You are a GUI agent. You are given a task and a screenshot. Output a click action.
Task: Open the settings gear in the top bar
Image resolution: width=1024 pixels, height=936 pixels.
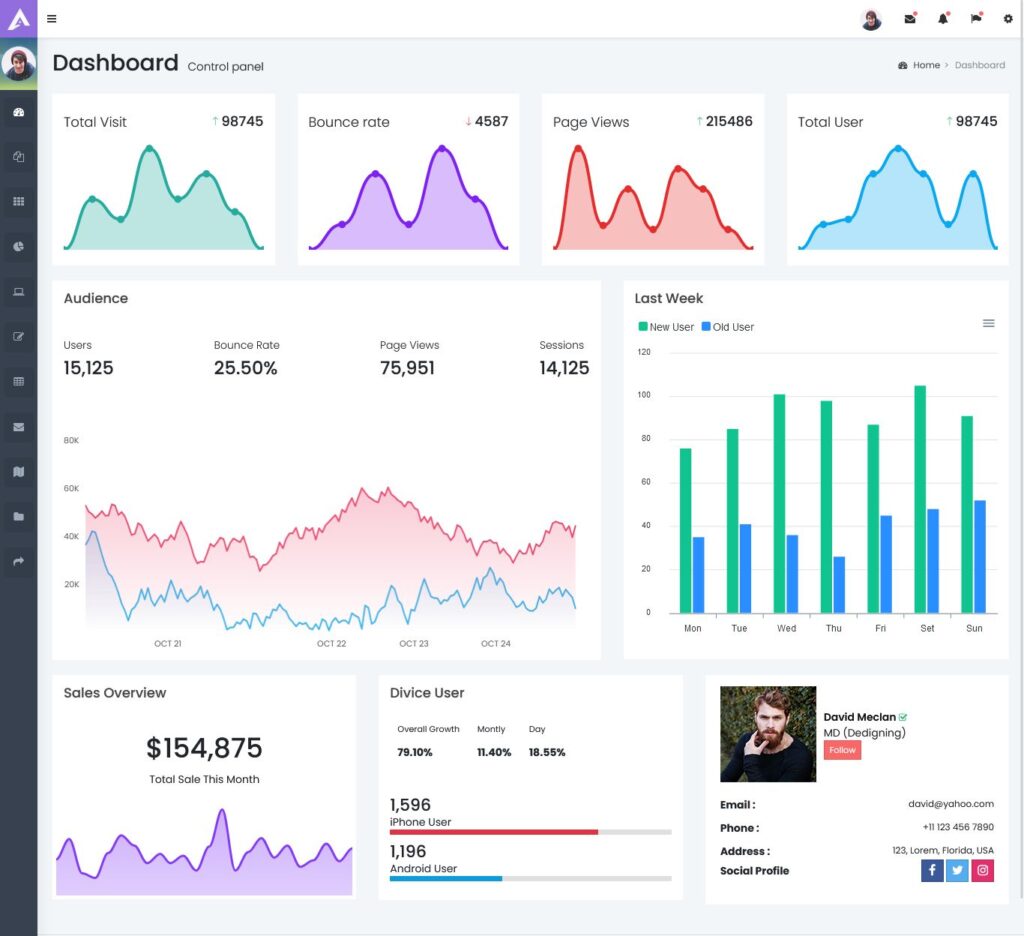point(1008,19)
